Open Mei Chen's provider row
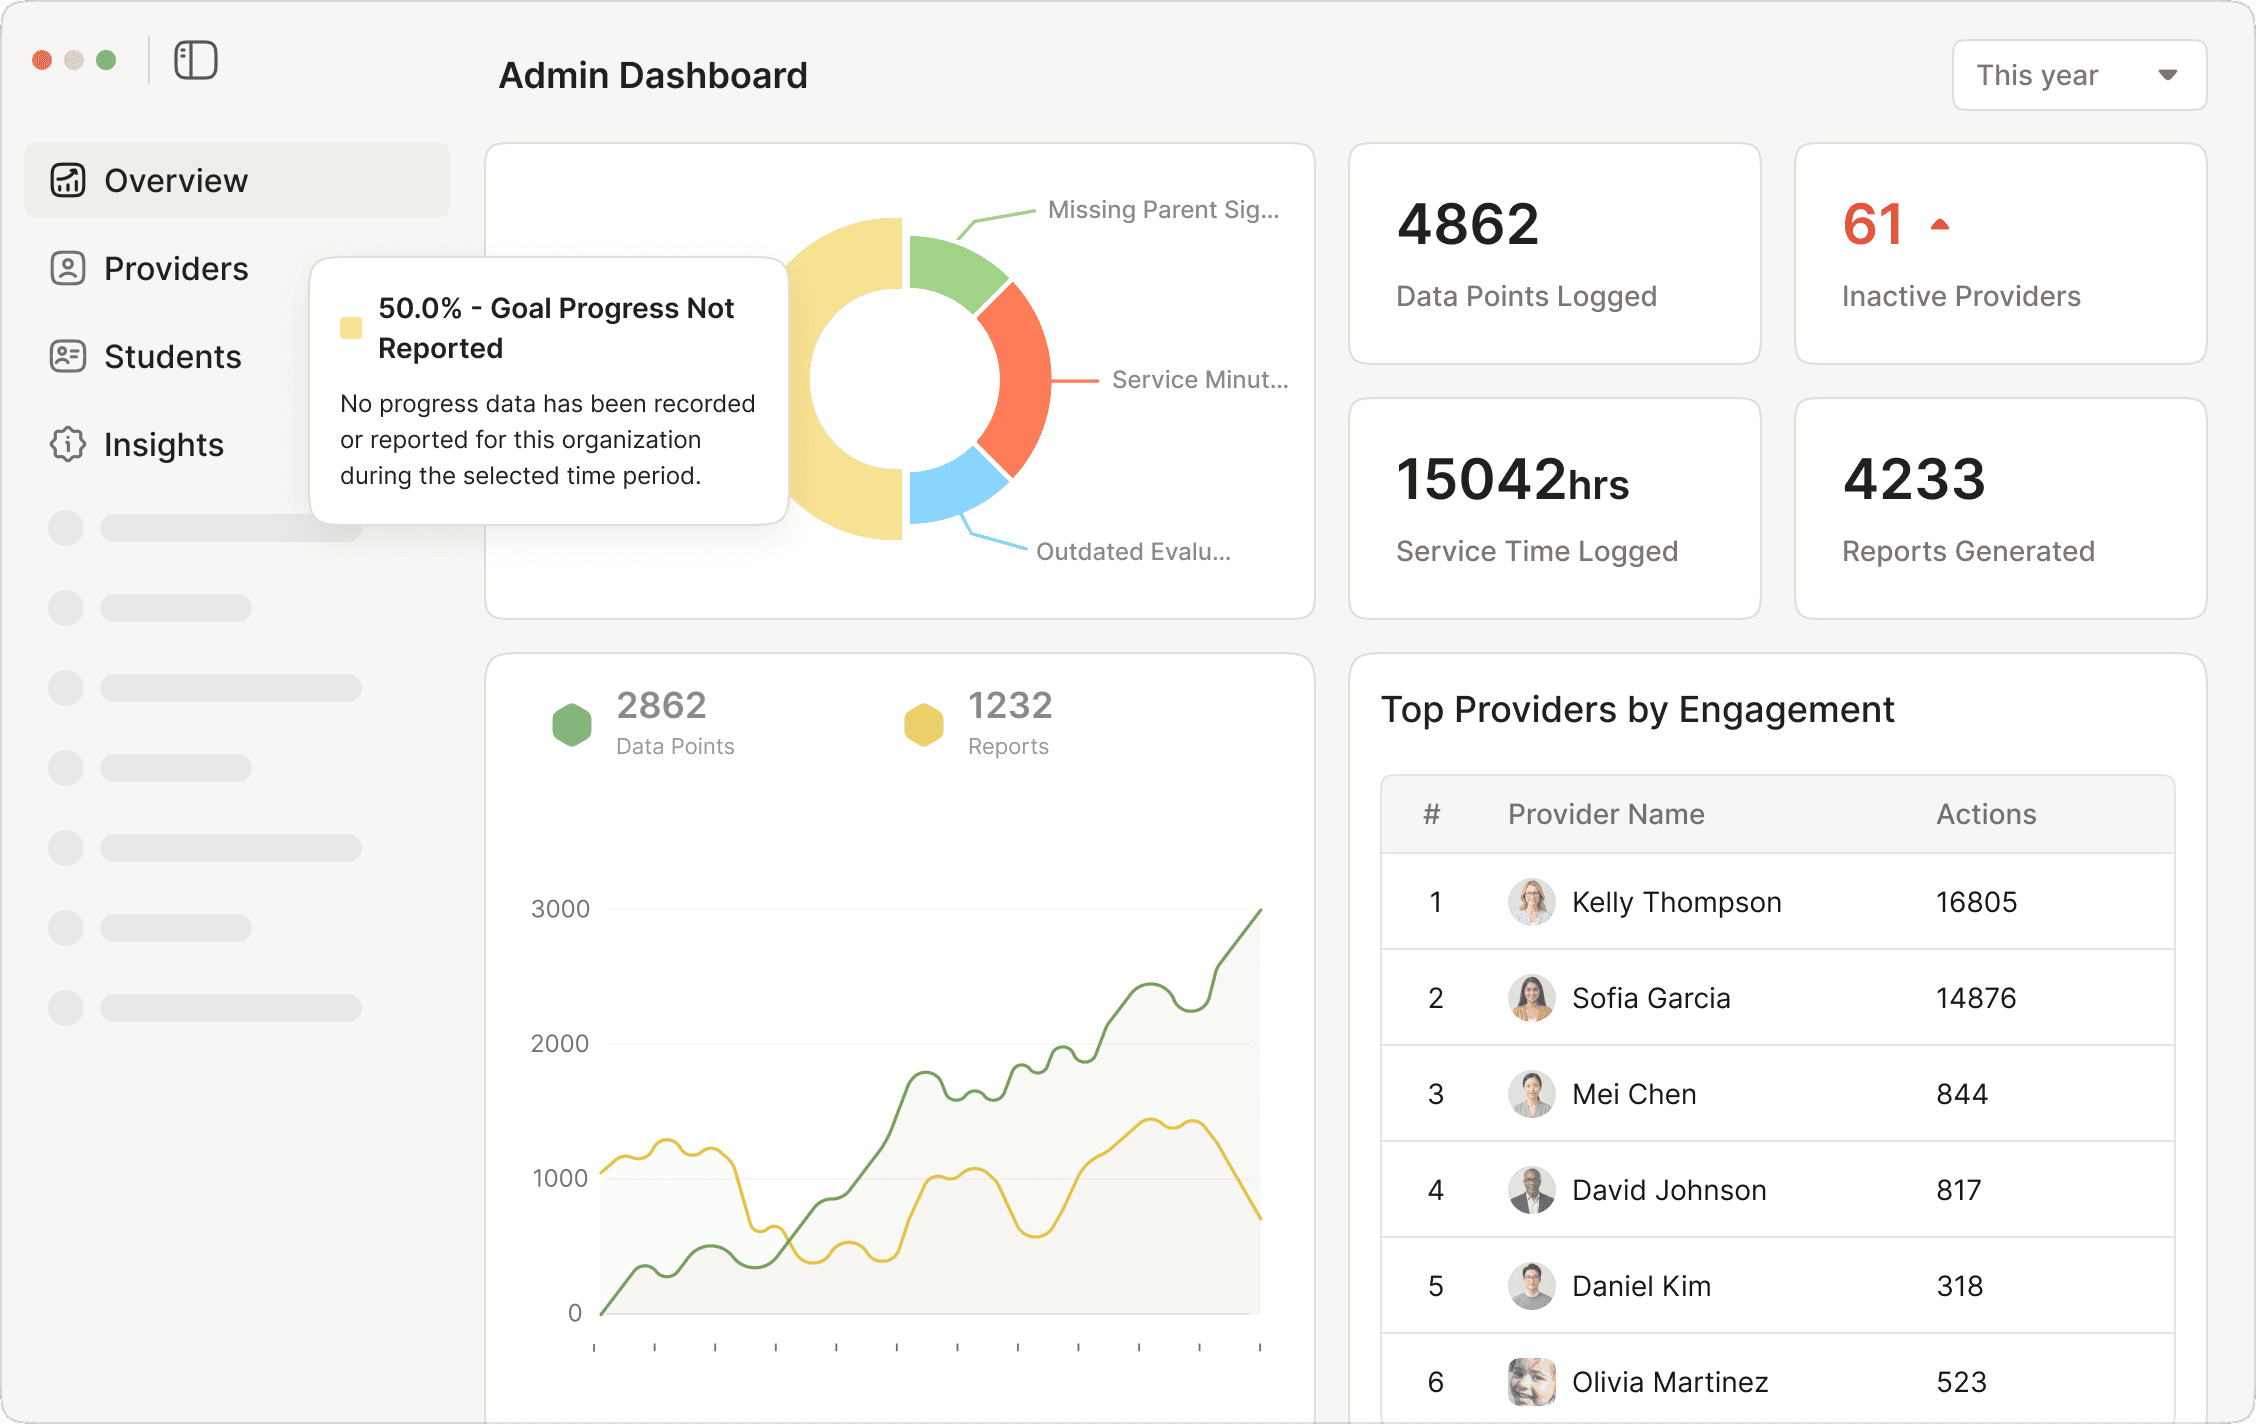2256x1424 pixels. [1778, 1094]
